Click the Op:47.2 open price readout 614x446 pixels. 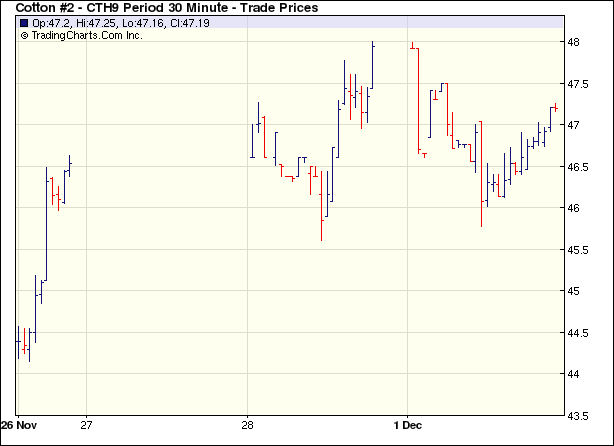(52, 23)
